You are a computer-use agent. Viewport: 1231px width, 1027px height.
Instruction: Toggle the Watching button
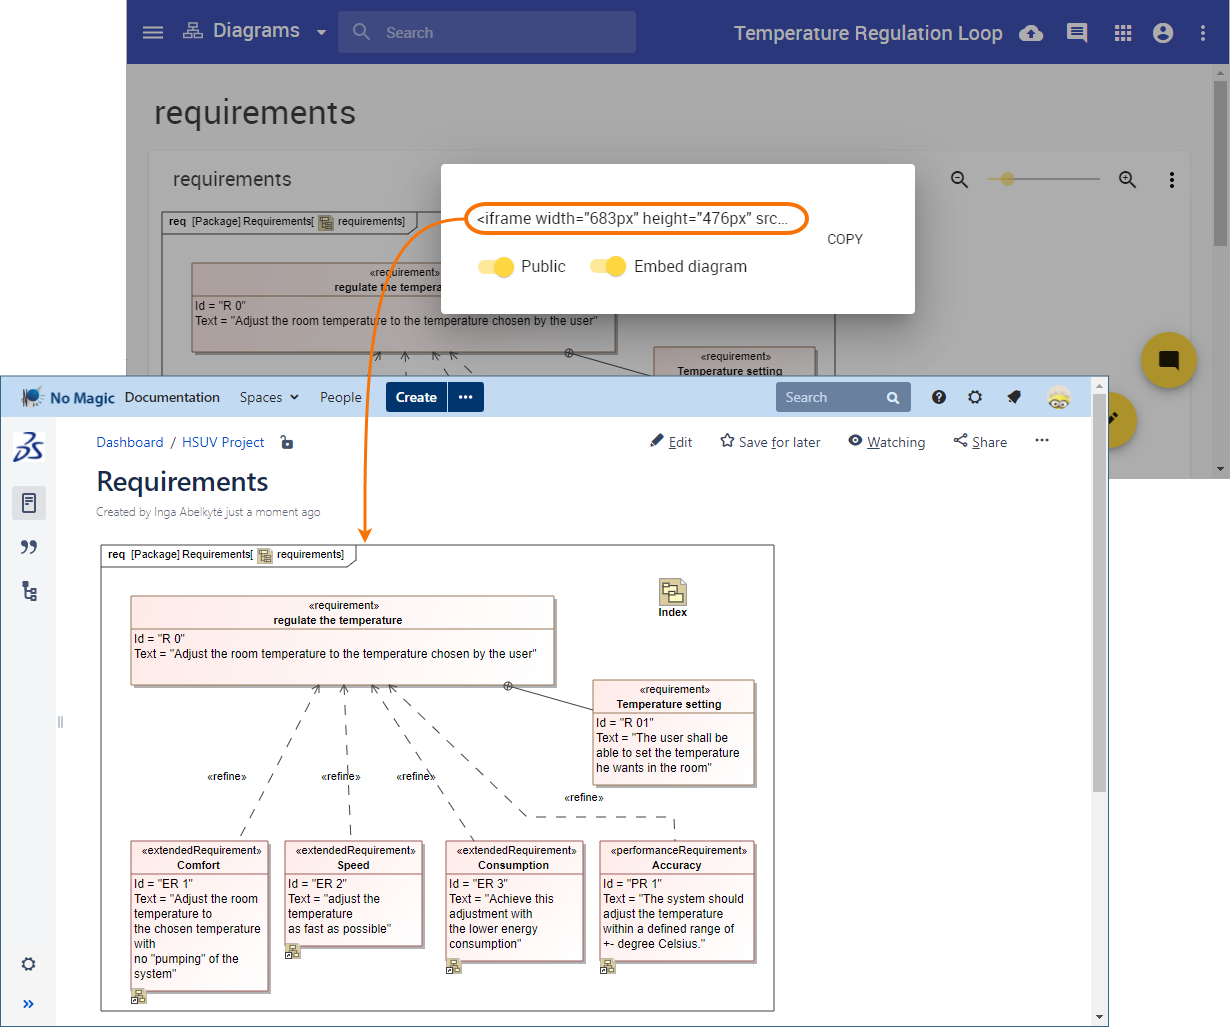(x=886, y=442)
